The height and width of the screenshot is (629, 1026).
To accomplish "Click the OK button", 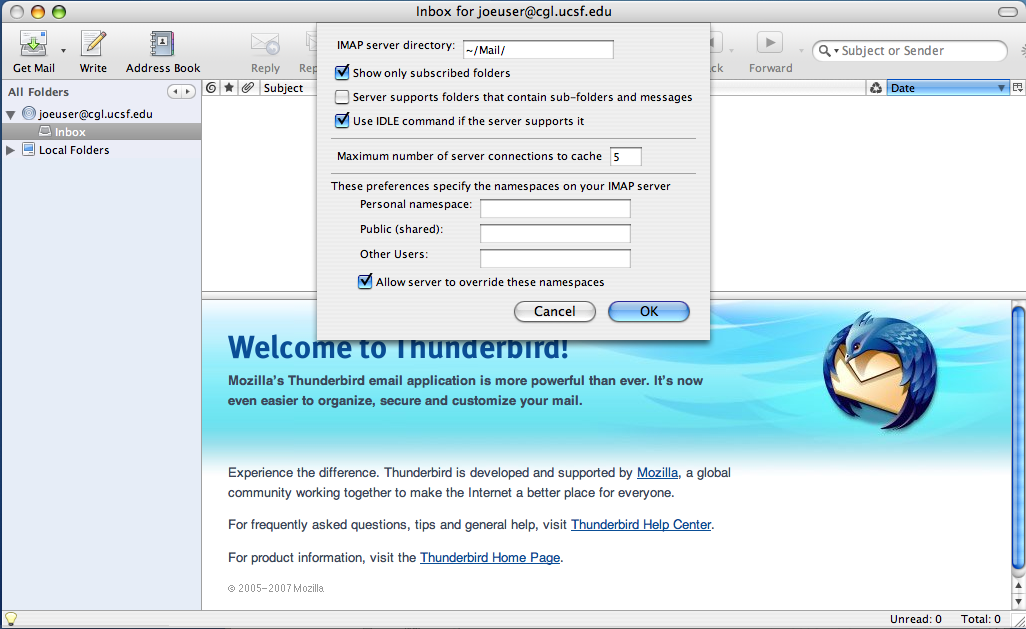I will coord(648,312).
